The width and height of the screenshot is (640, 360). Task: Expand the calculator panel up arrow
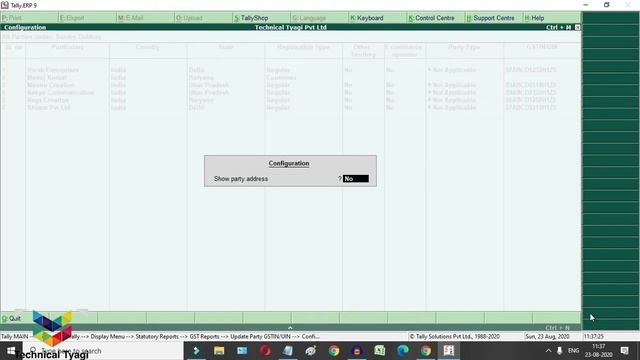click(290, 328)
